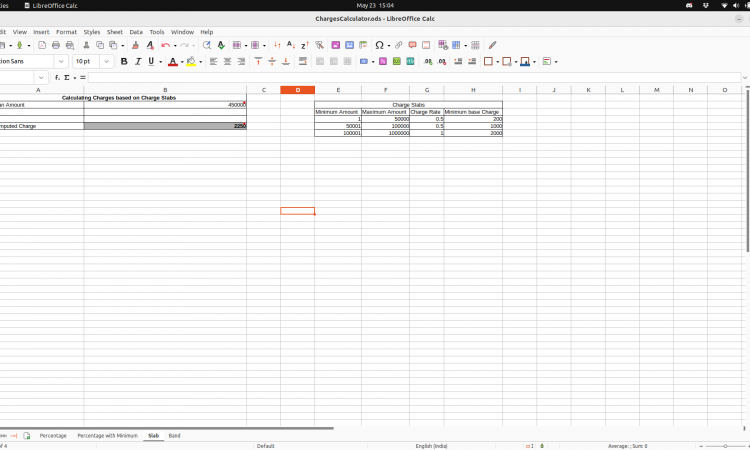Select column header H
Screen dimensions: 750x450
click(473, 90)
